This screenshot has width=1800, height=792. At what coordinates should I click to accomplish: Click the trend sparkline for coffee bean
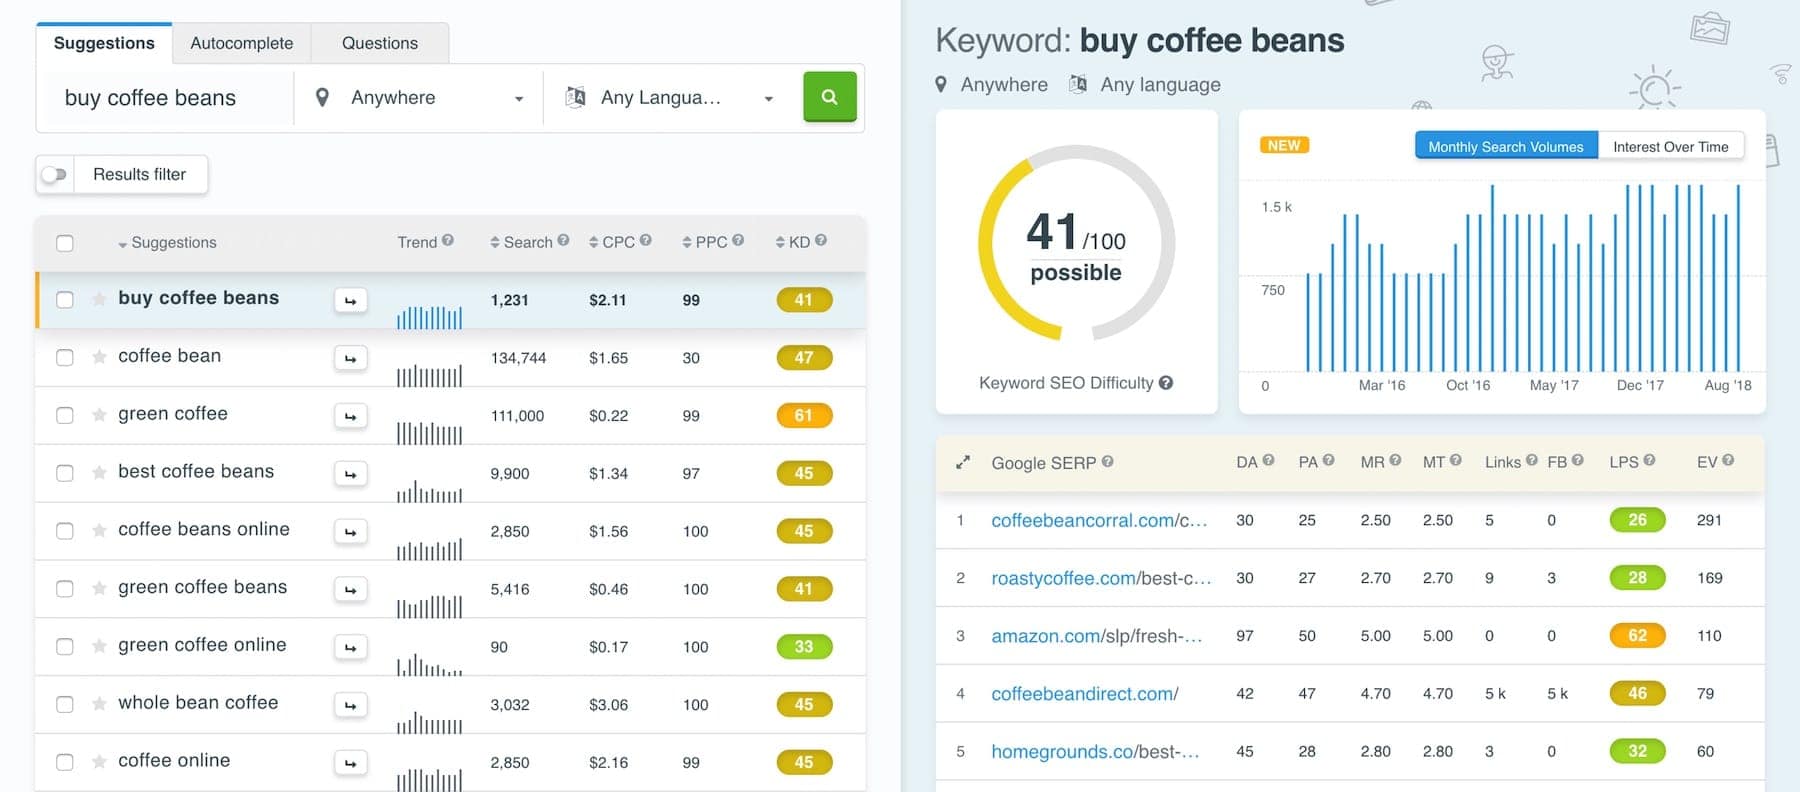click(430, 375)
